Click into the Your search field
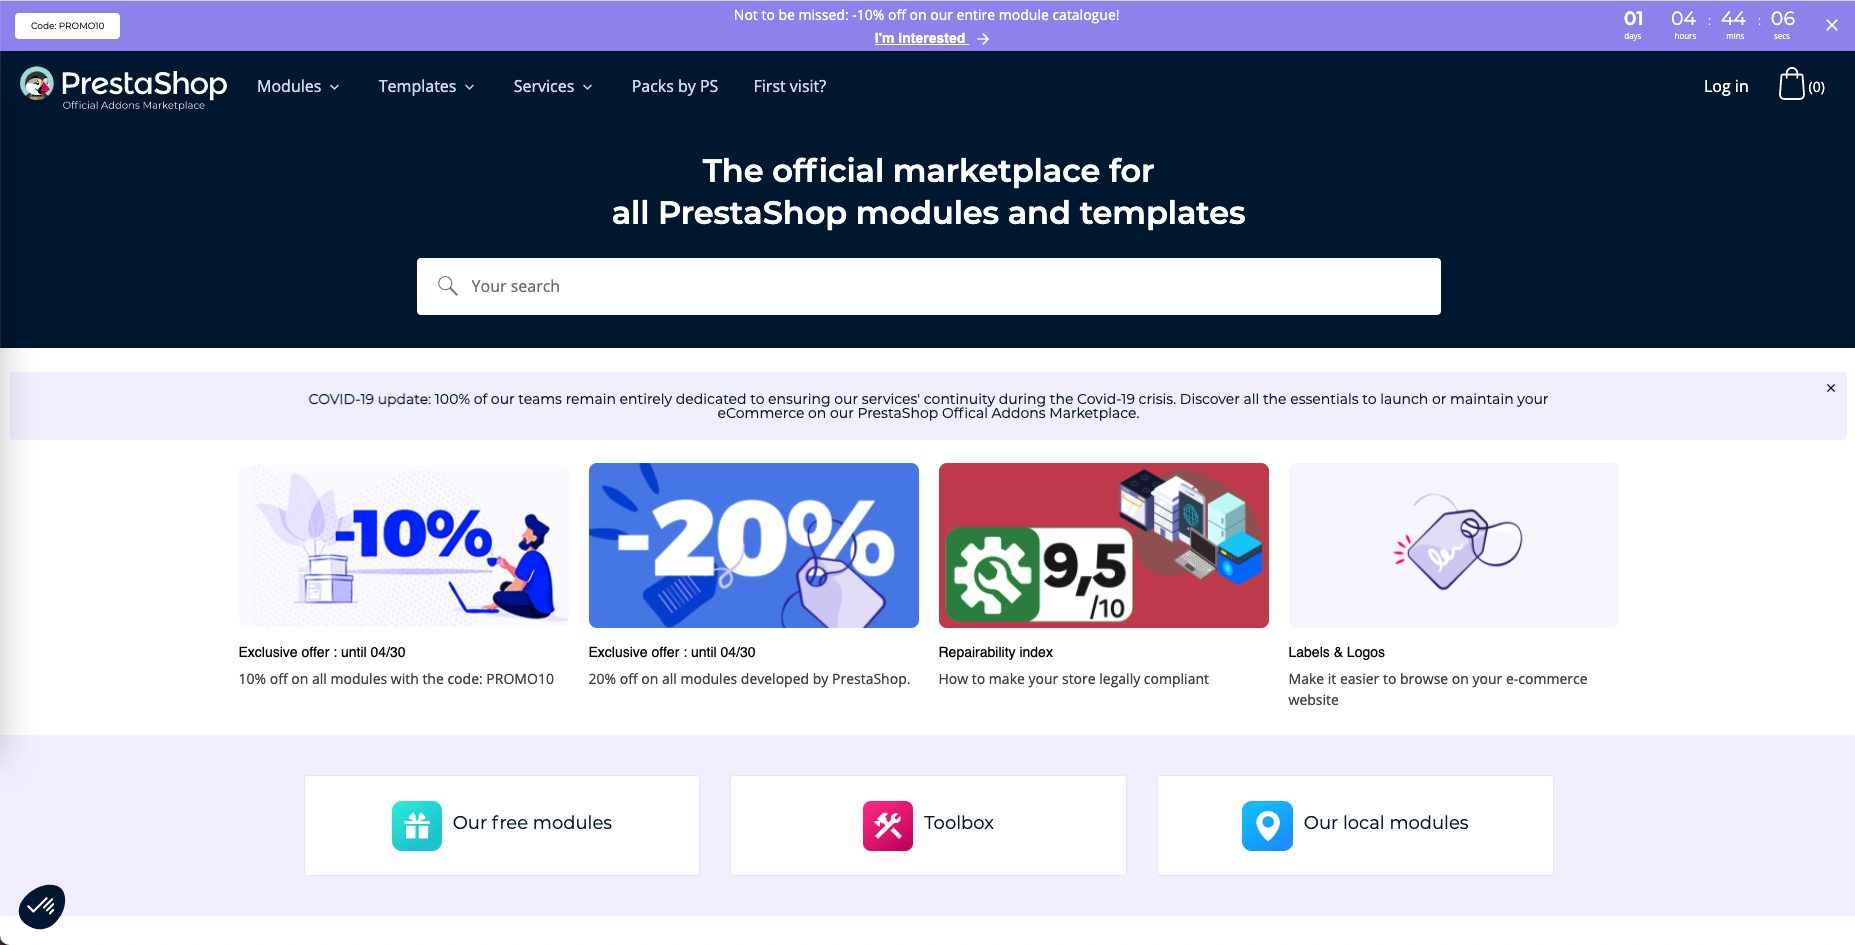The image size is (1855, 945). pyautogui.click(x=928, y=286)
